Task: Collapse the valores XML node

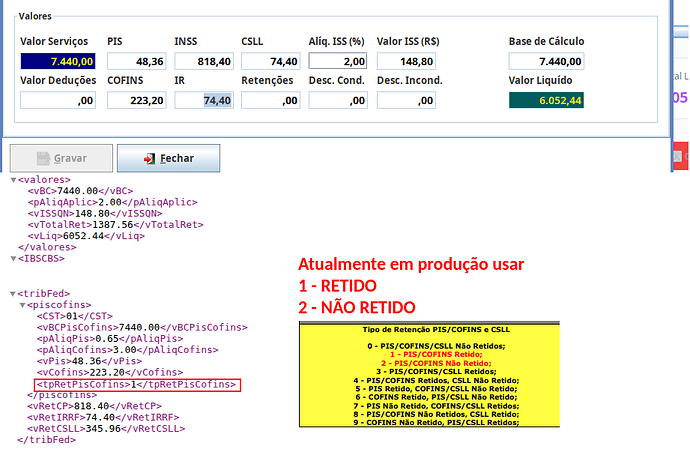Action: click(x=13, y=179)
